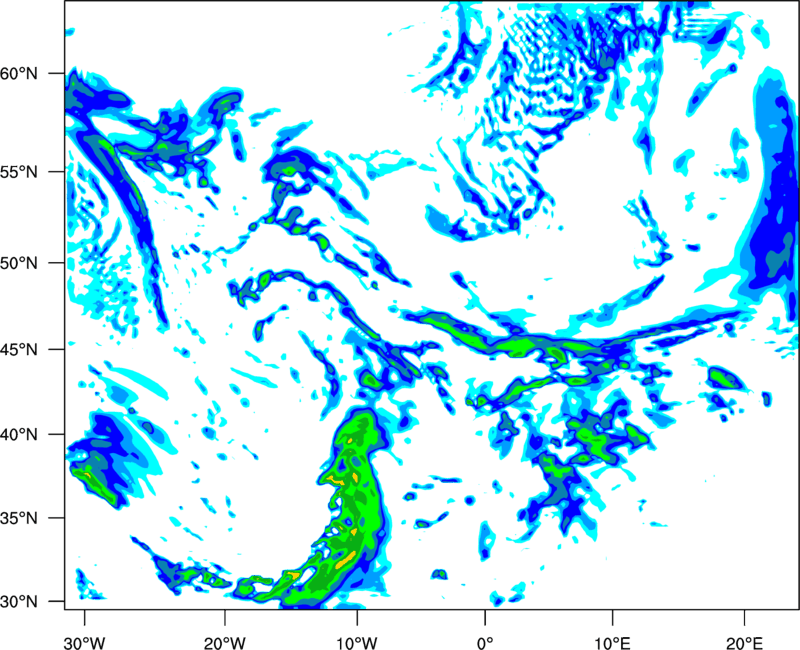This screenshot has width=800, height=650.
Task: Click the 60°N latitude label
Action: 19,73
